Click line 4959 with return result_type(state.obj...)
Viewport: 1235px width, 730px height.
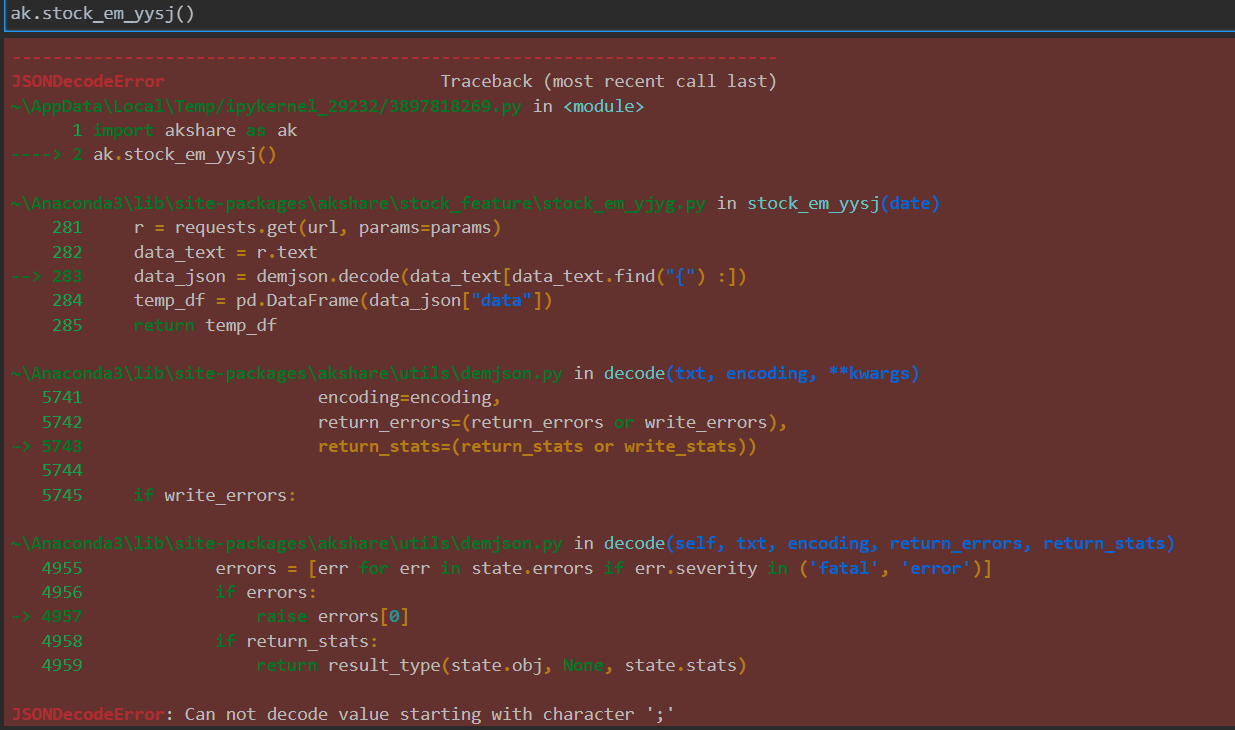pyautogui.click(x=394, y=666)
